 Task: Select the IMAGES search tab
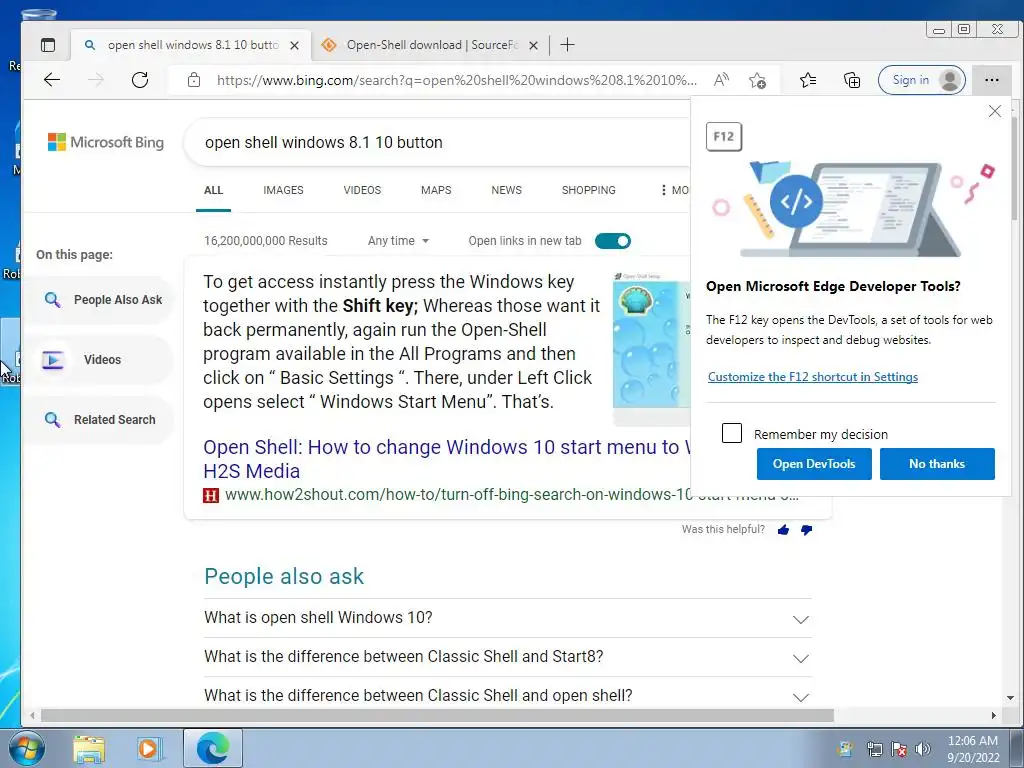283,190
